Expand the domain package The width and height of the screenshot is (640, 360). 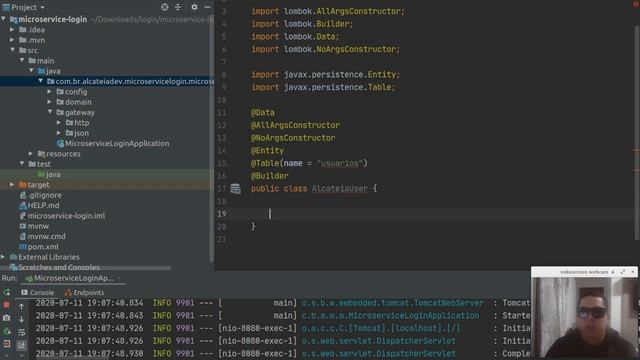[49, 102]
